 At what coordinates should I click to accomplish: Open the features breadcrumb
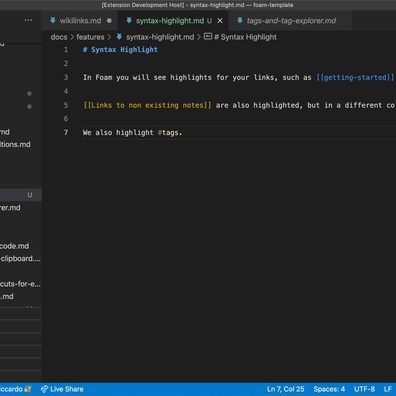[90, 37]
